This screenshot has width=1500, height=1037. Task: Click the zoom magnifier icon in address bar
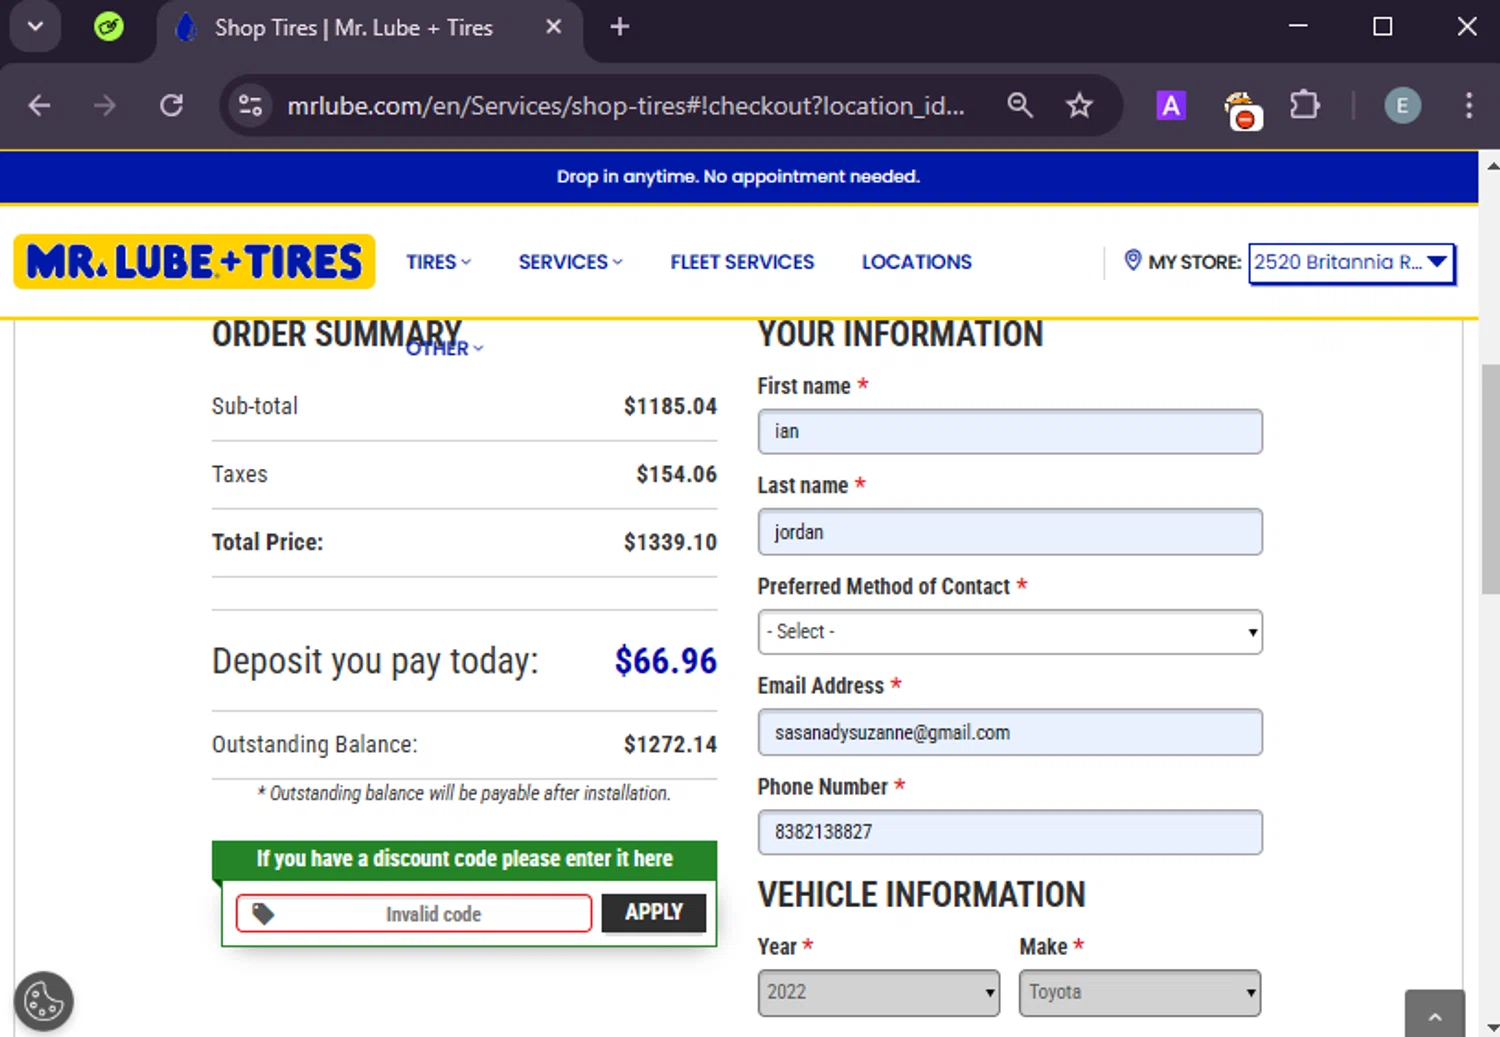point(1019,105)
